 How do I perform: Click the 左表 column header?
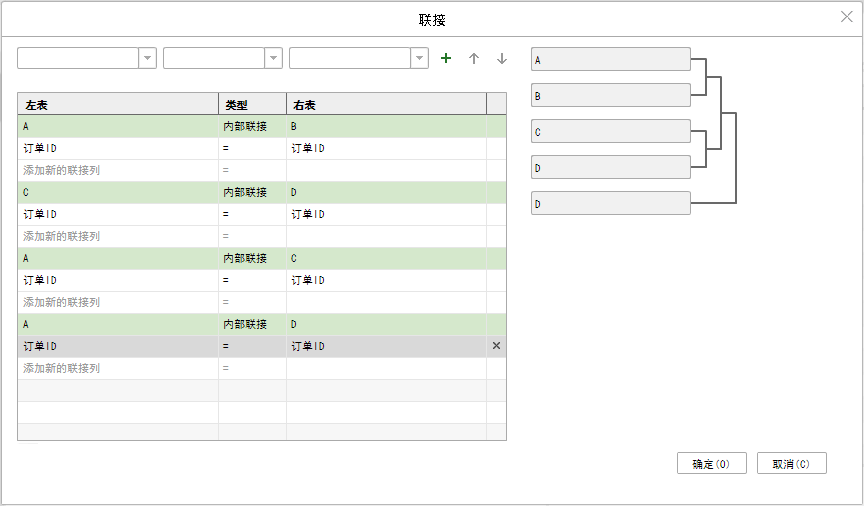coord(118,104)
